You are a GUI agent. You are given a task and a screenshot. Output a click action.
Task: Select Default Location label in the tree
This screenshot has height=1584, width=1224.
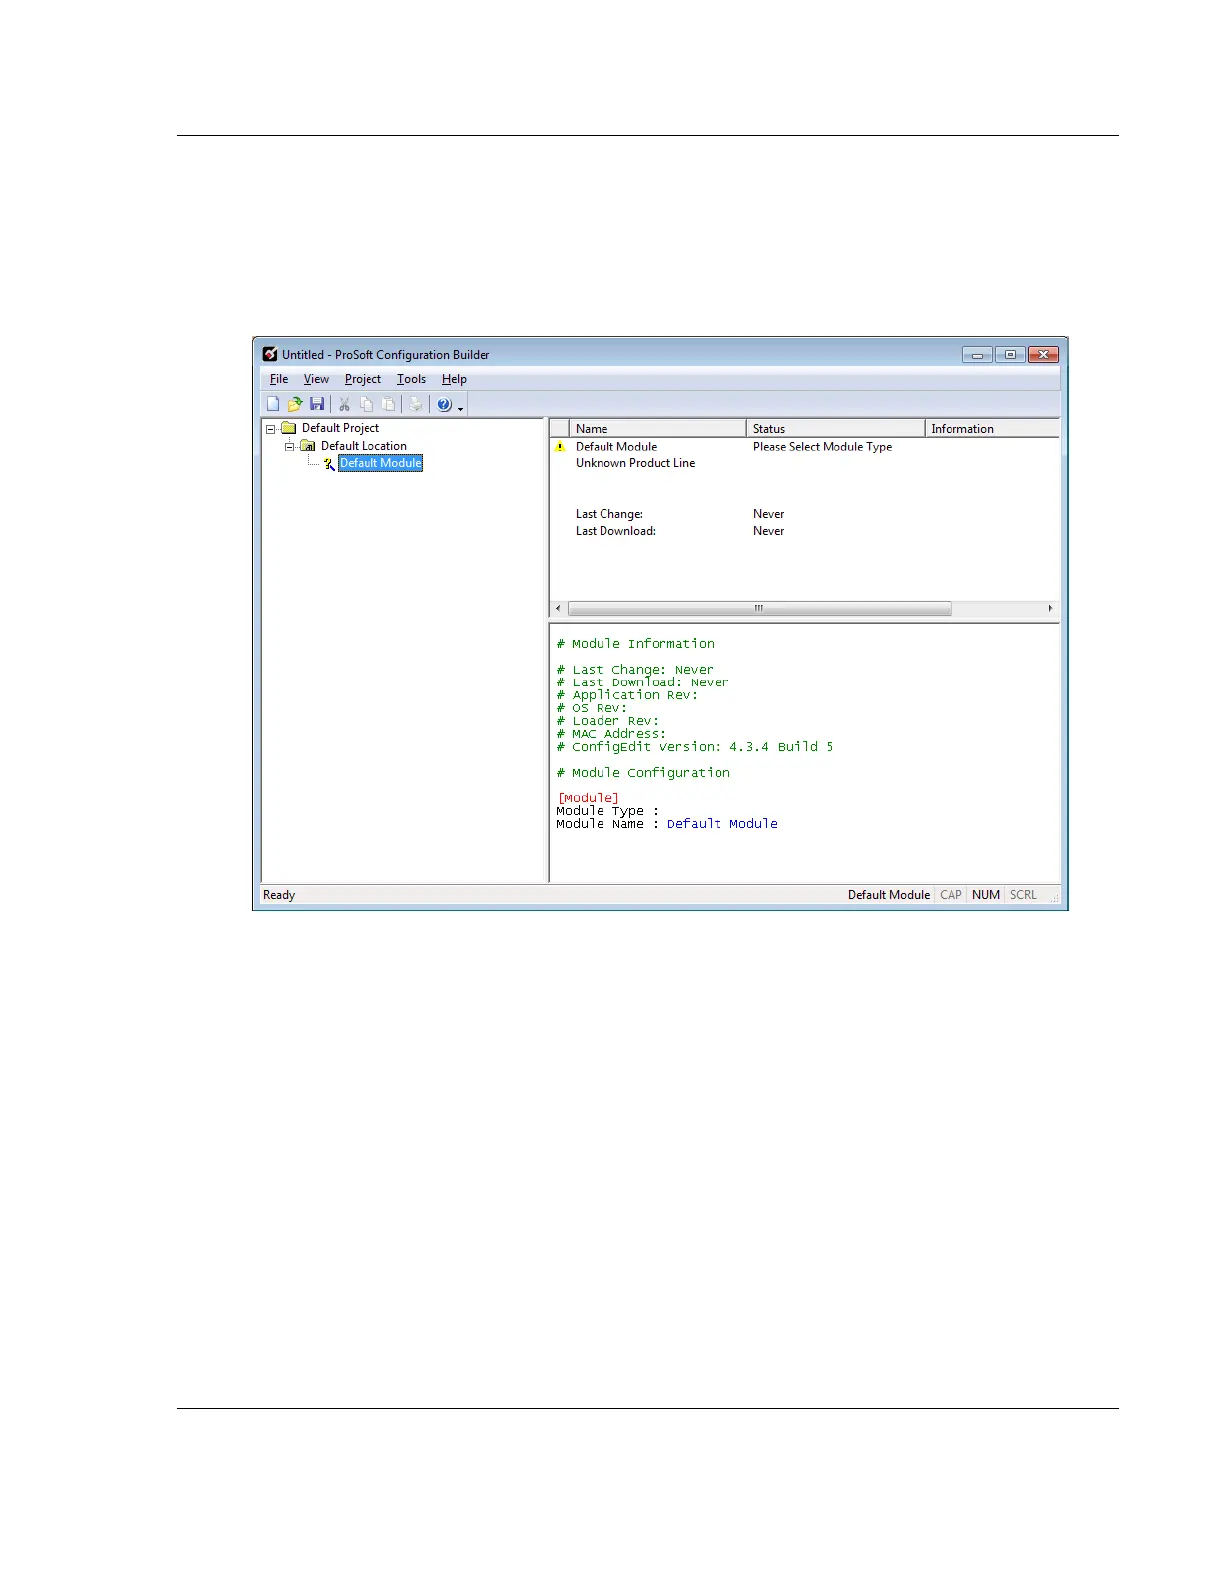point(364,446)
